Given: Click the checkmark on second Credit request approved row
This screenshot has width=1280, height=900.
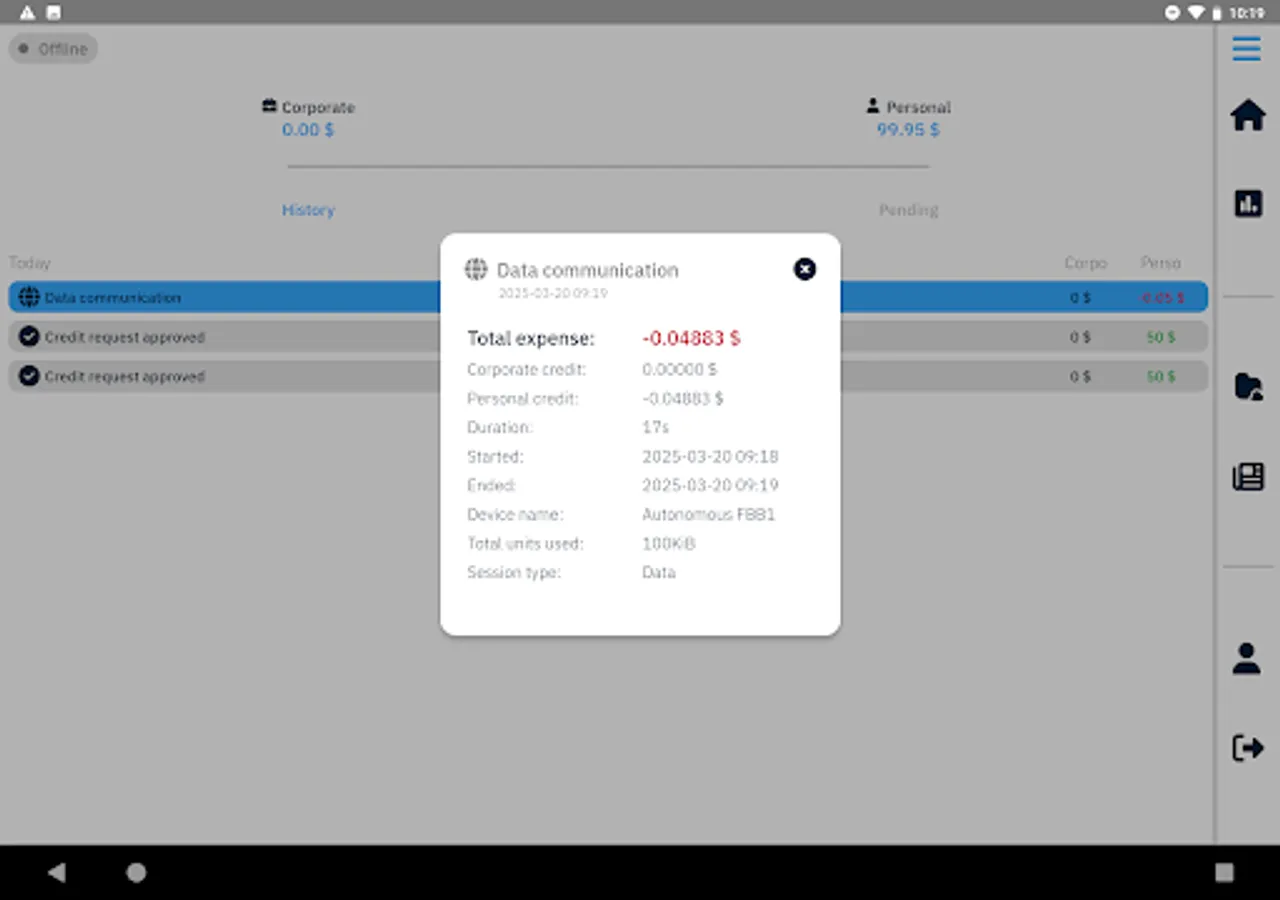Looking at the screenshot, I should [x=28, y=376].
